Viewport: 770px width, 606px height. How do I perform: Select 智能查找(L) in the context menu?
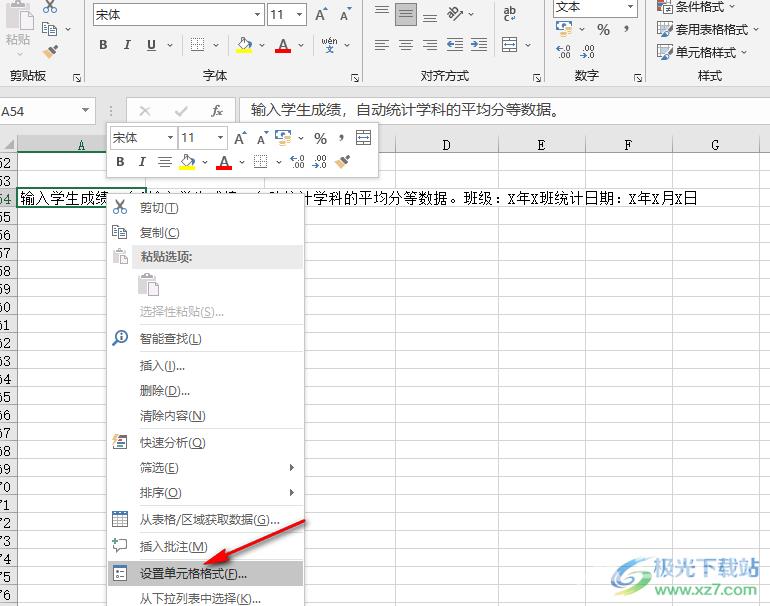pos(205,338)
